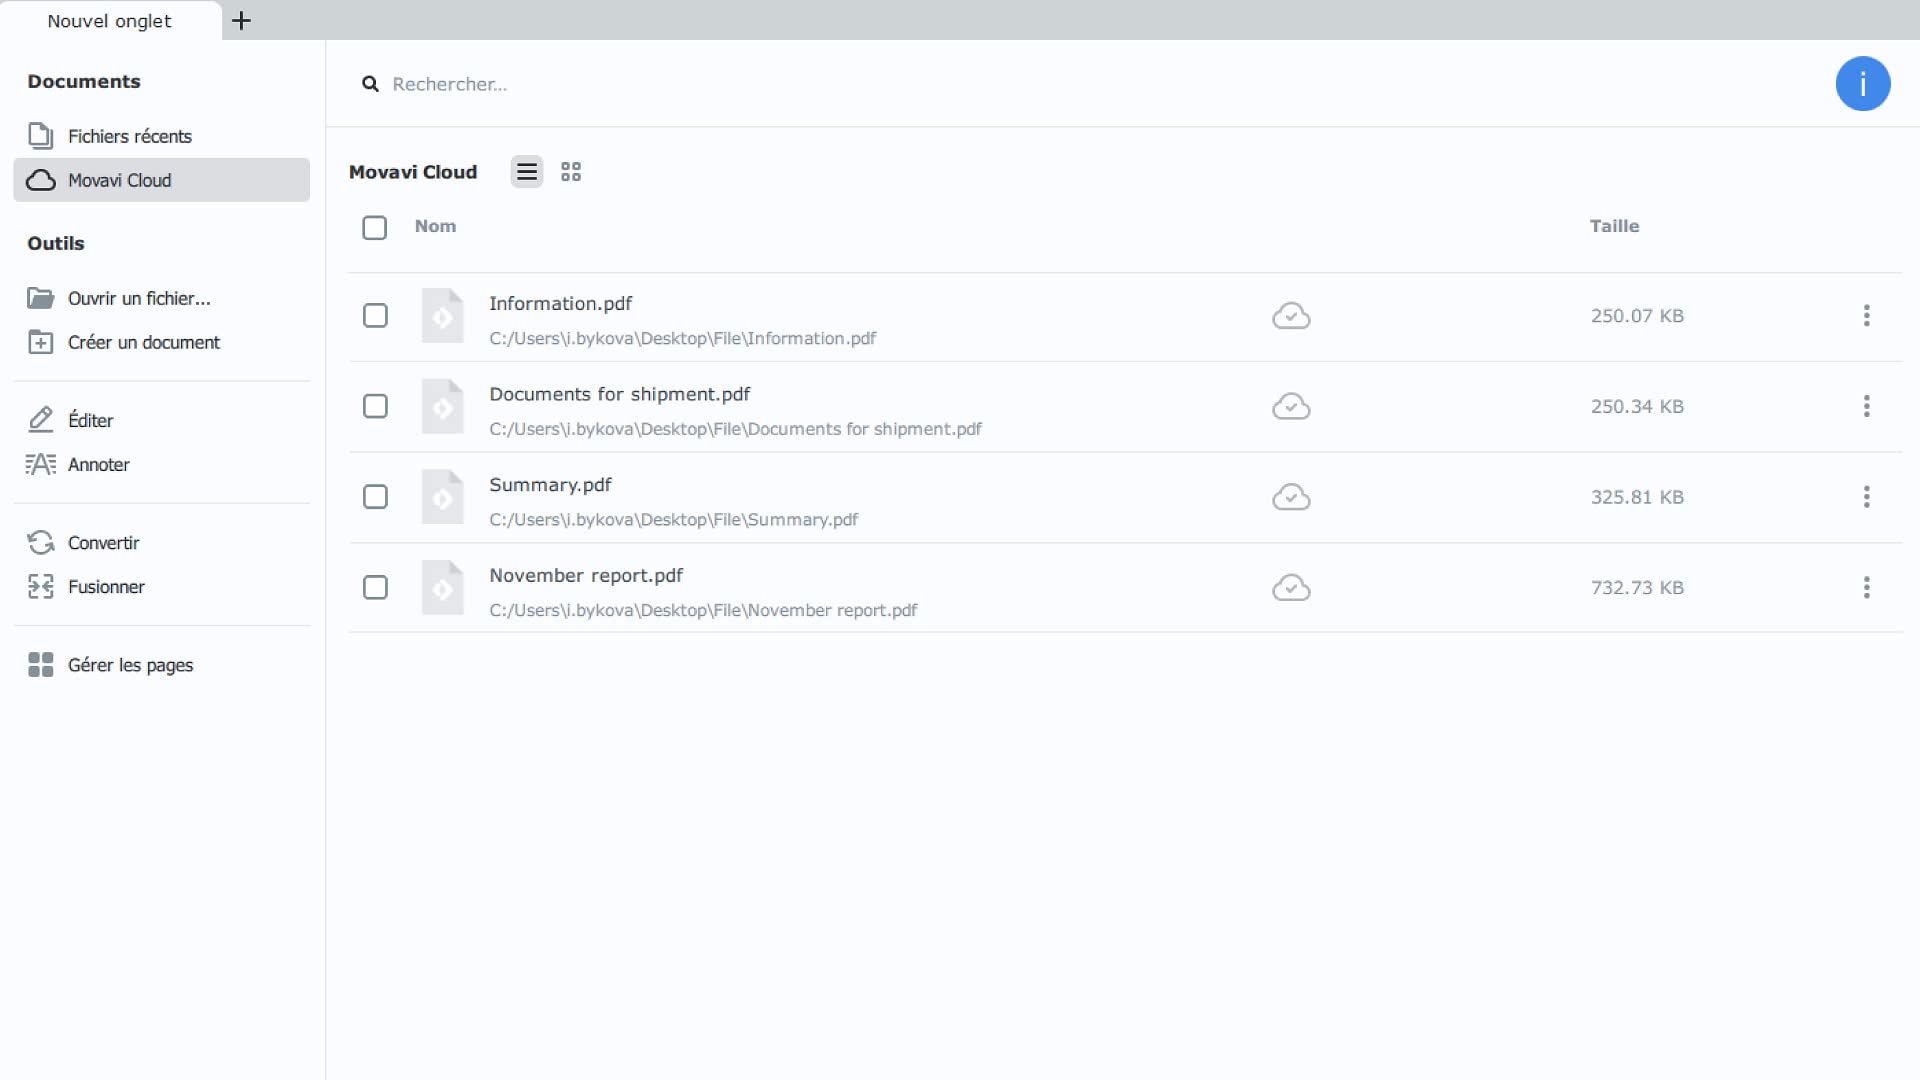This screenshot has height=1080, width=1920.
Task: Open the Annoter tool
Action: tap(161, 464)
